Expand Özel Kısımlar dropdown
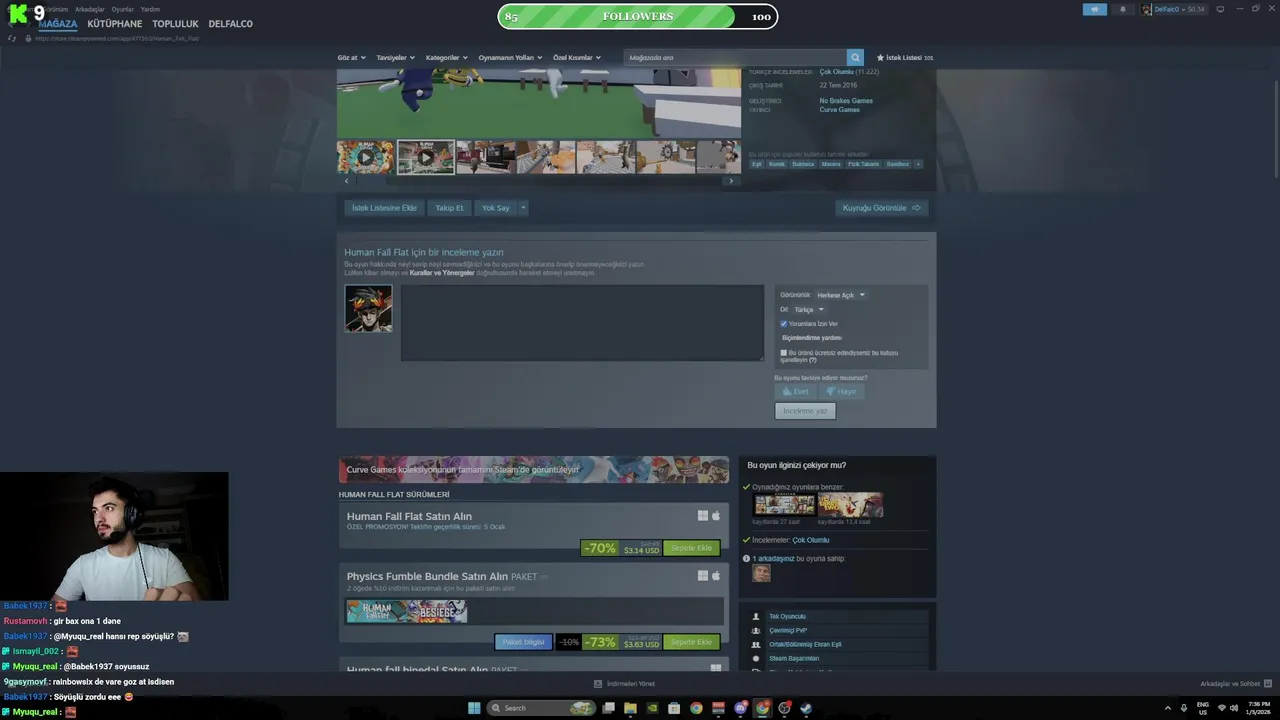This screenshot has width=1280, height=720. pyautogui.click(x=577, y=57)
